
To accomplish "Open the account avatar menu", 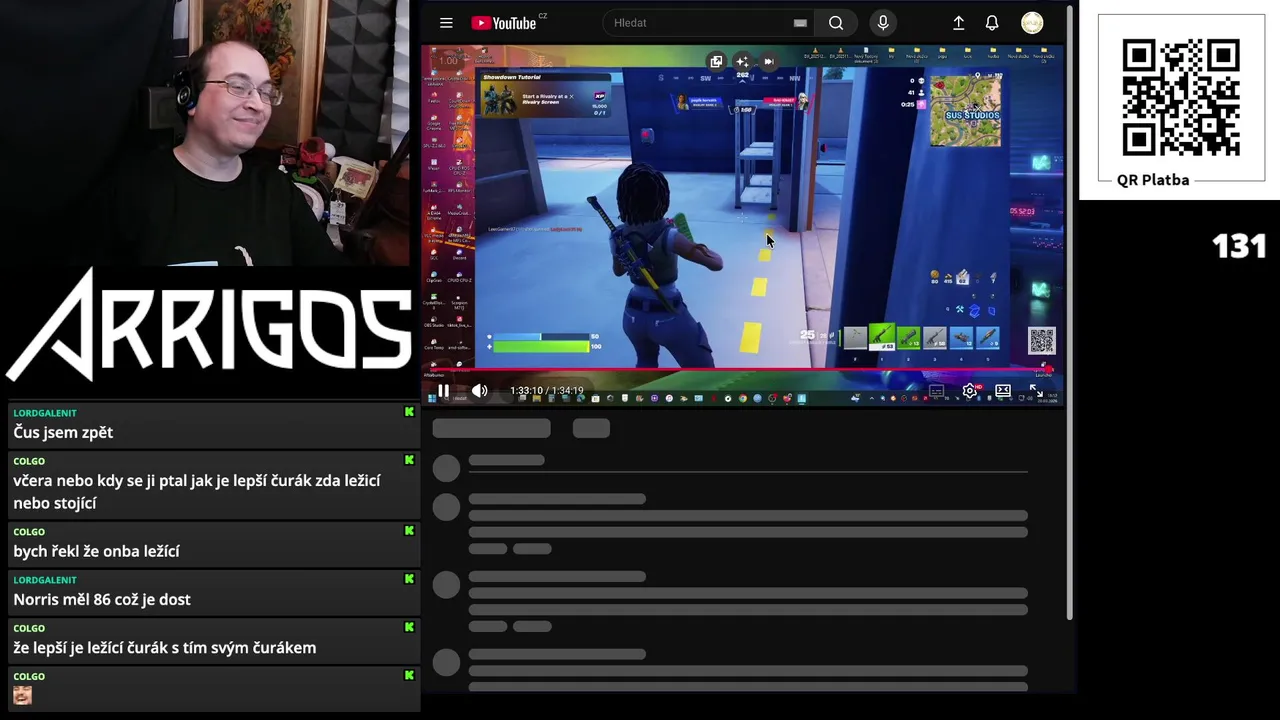I will coord(1032,23).
